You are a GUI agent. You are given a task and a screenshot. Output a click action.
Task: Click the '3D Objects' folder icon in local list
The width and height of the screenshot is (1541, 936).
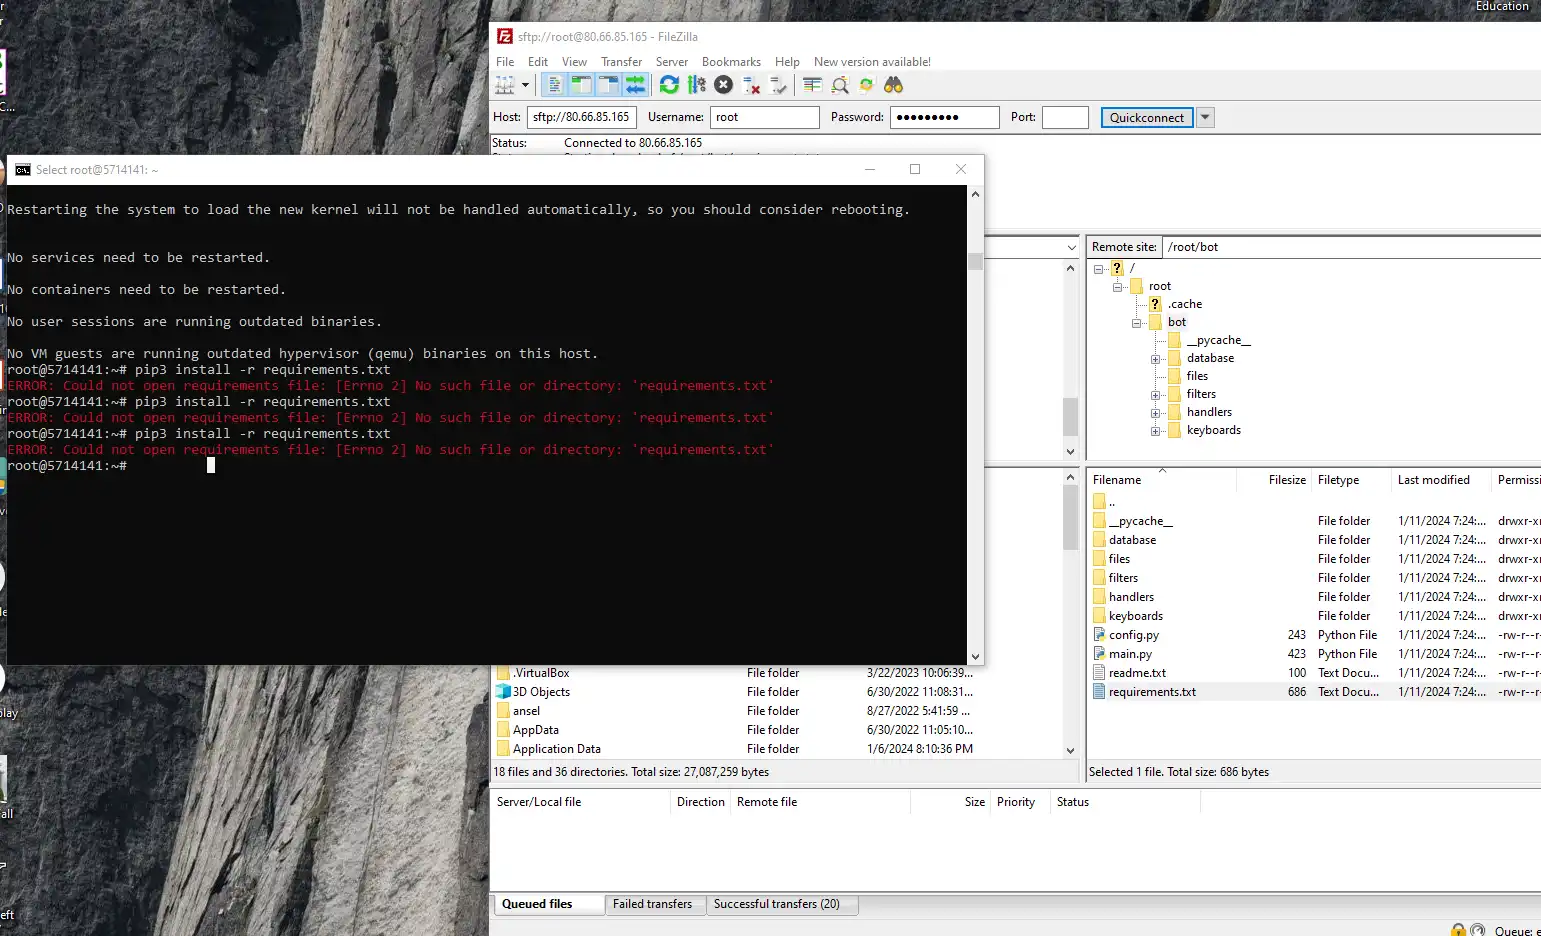point(504,692)
